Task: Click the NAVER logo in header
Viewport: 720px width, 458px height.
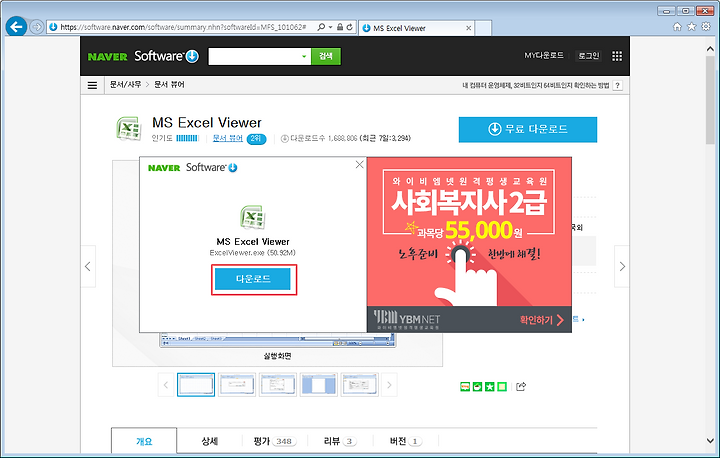Action: pyautogui.click(x=107, y=57)
